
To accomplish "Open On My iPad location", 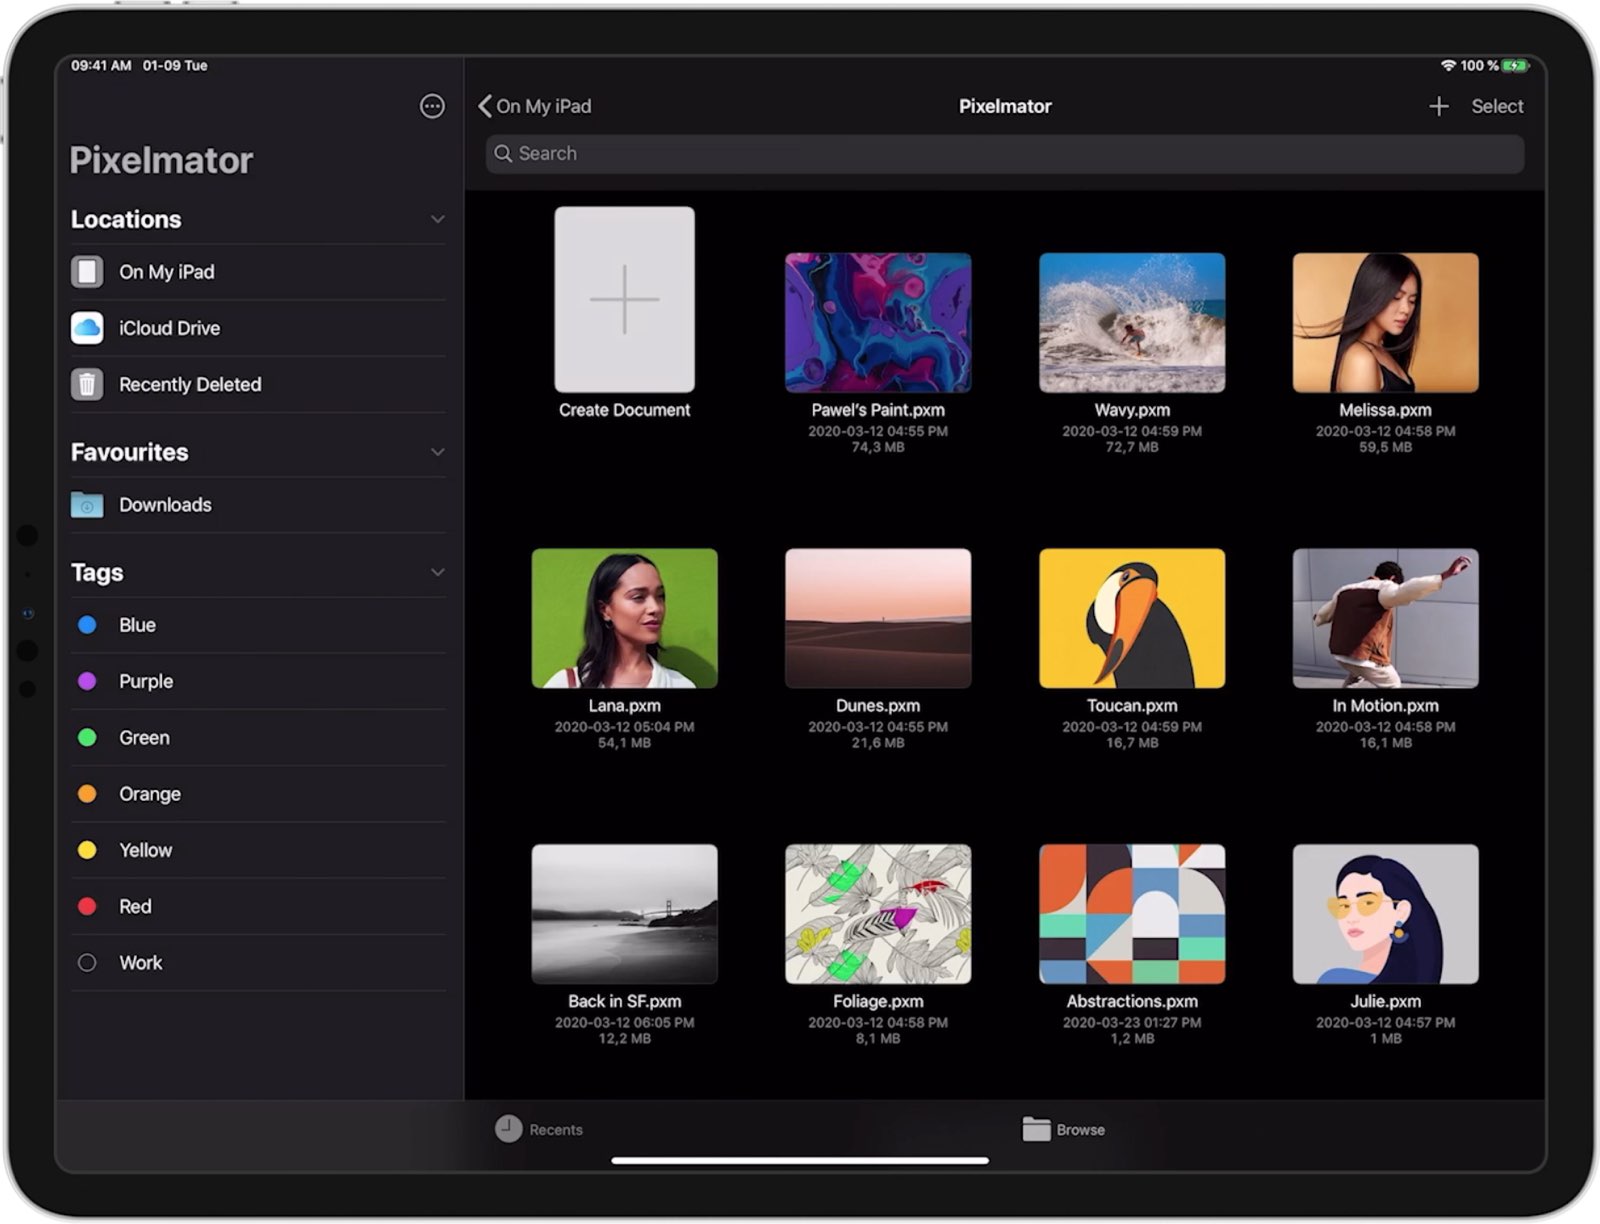I will tap(258, 272).
